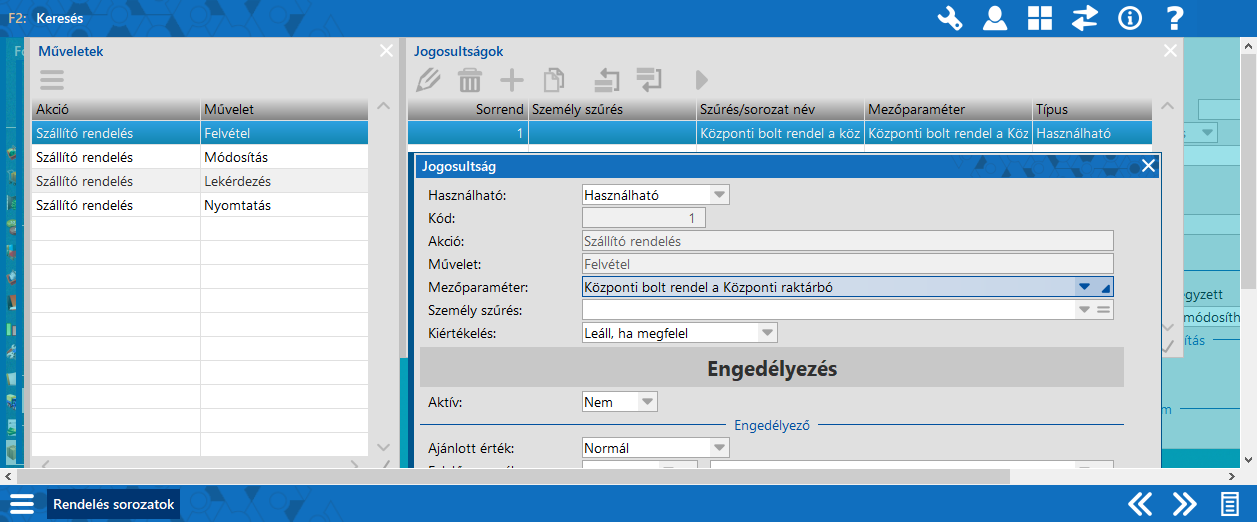Select the Lekérdezés operation row

coord(200,181)
